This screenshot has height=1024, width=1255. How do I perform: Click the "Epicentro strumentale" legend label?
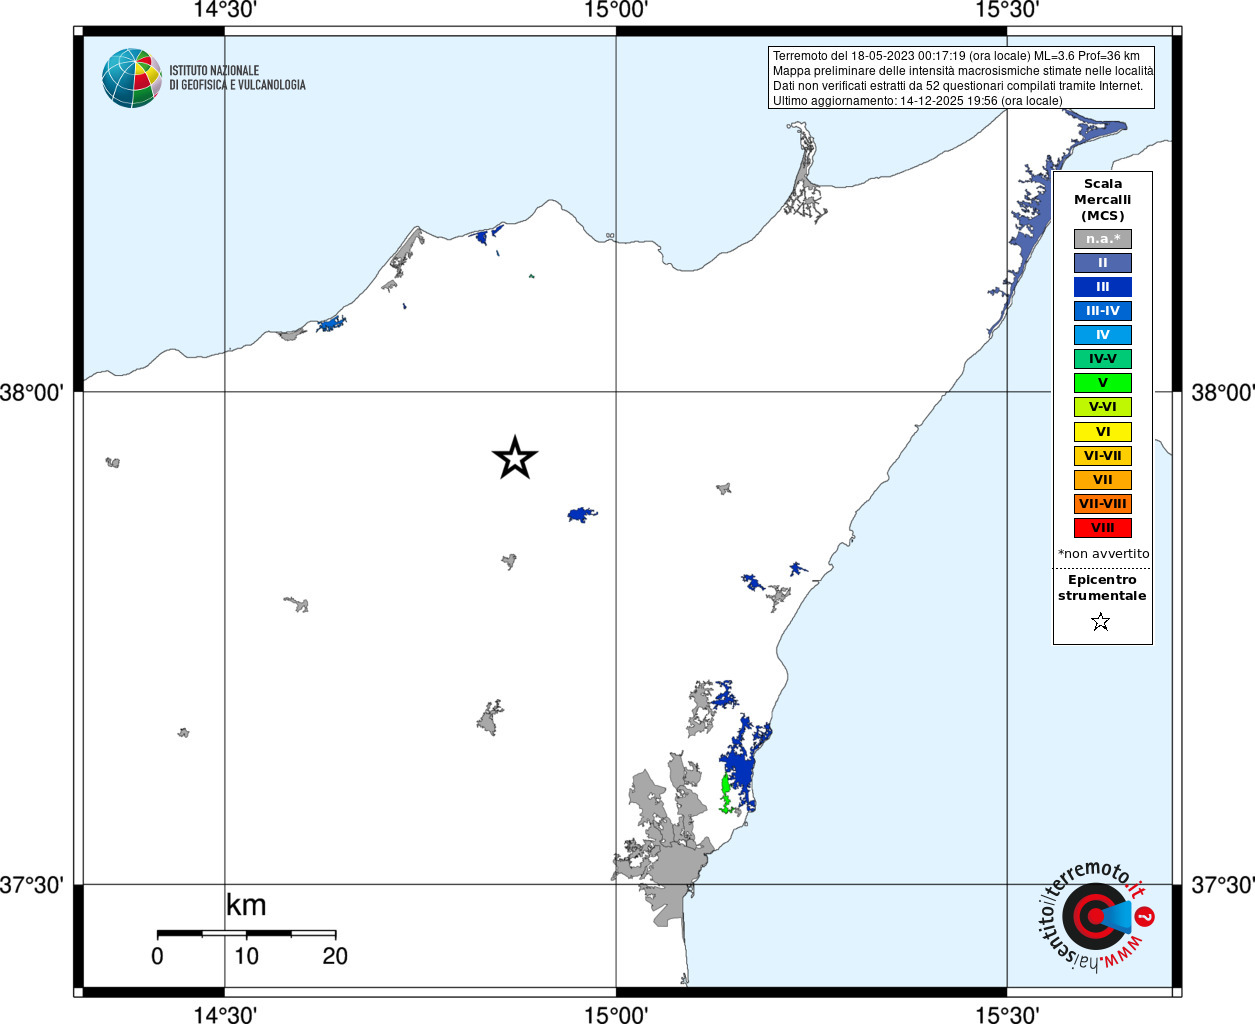click(x=1102, y=587)
